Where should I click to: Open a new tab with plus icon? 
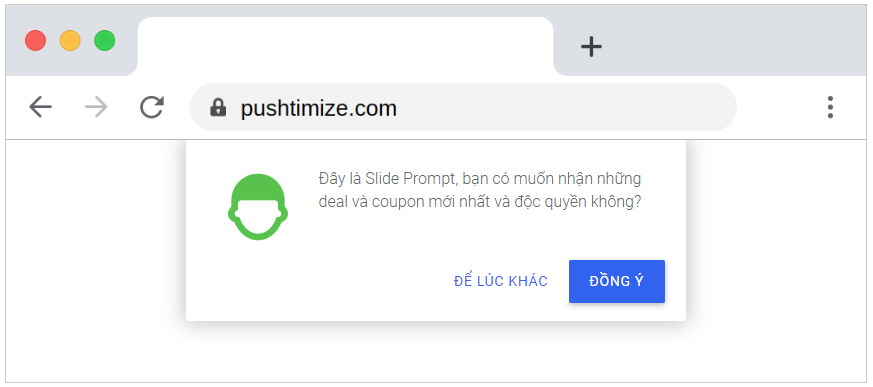pyautogui.click(x=591, y=46)
